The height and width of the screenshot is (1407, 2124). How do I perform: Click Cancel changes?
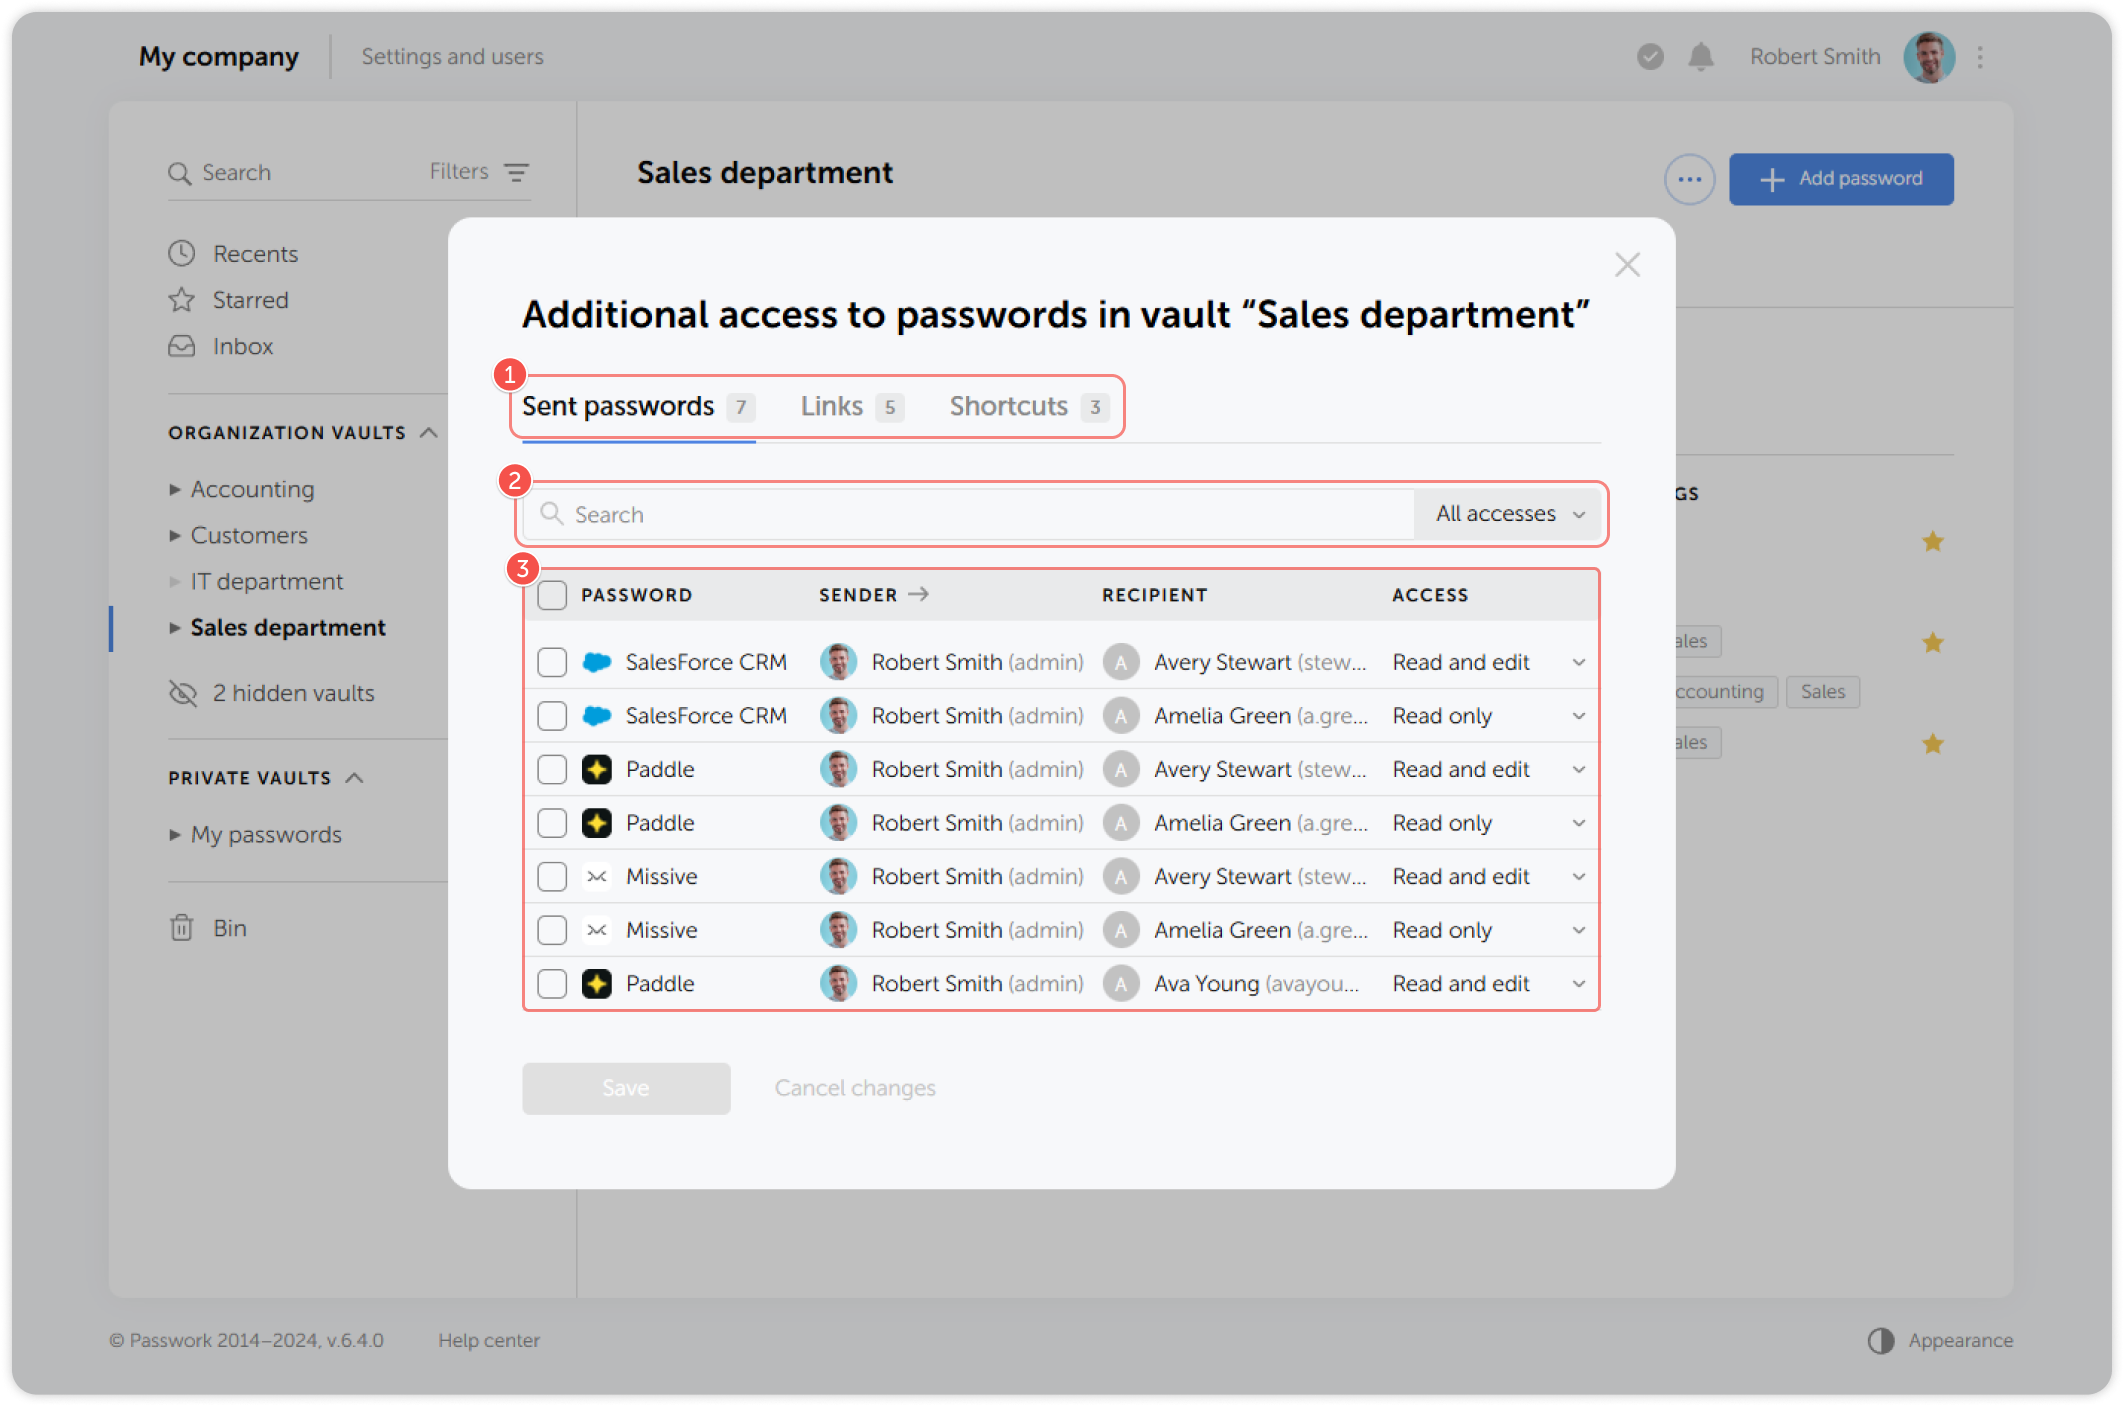[853, 1088]
